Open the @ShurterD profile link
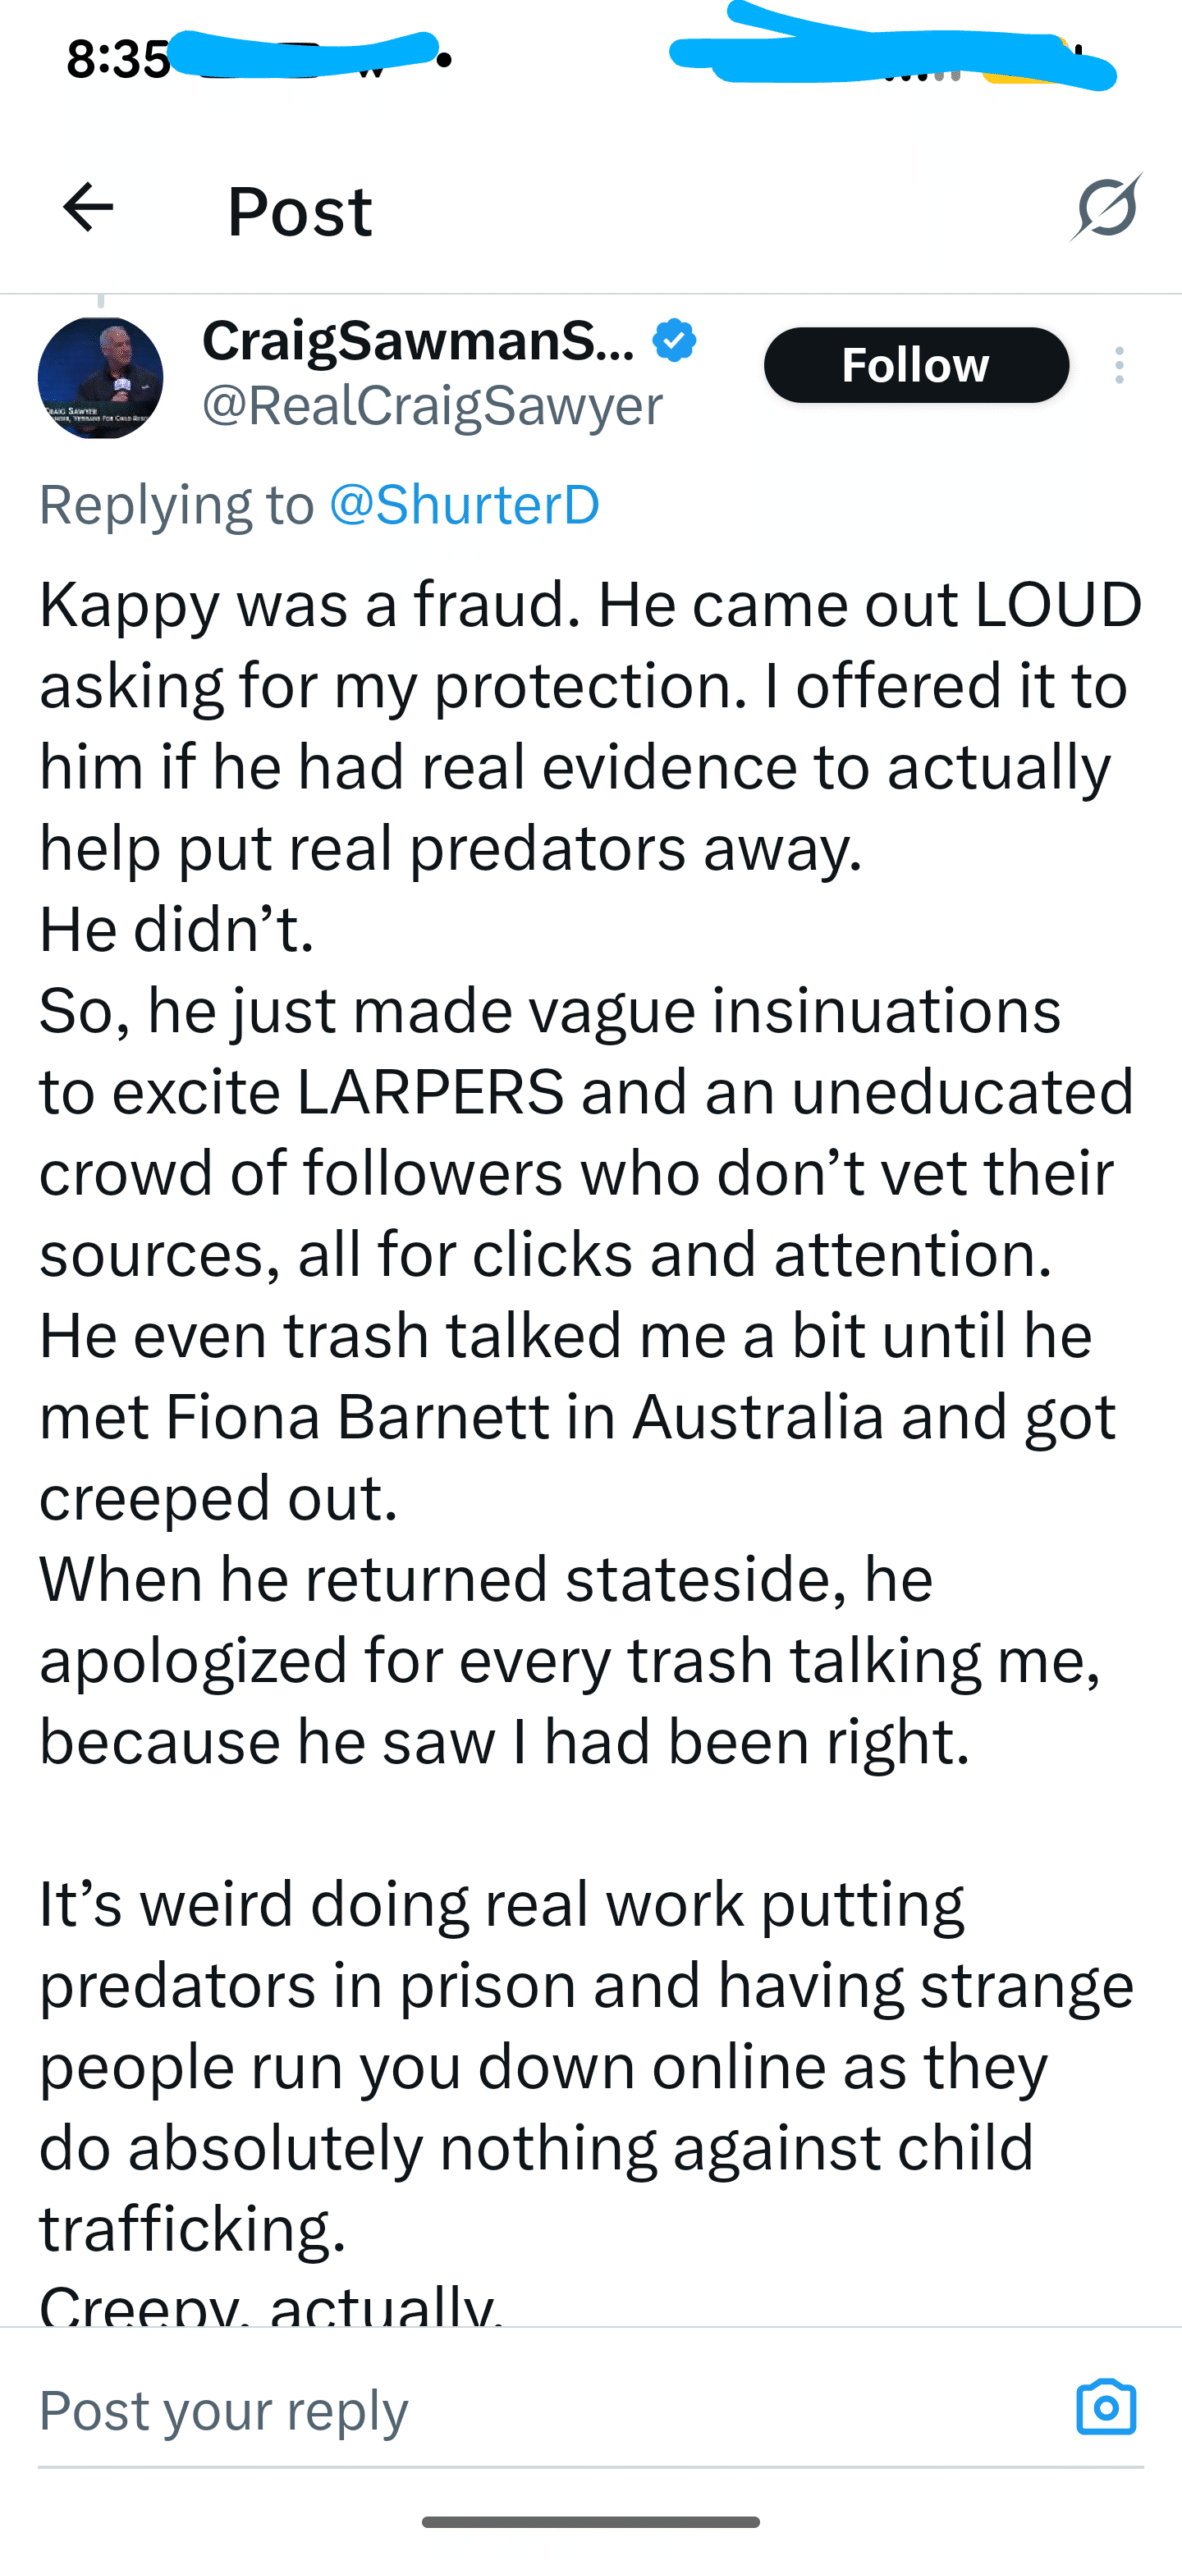 click(464, 504)
